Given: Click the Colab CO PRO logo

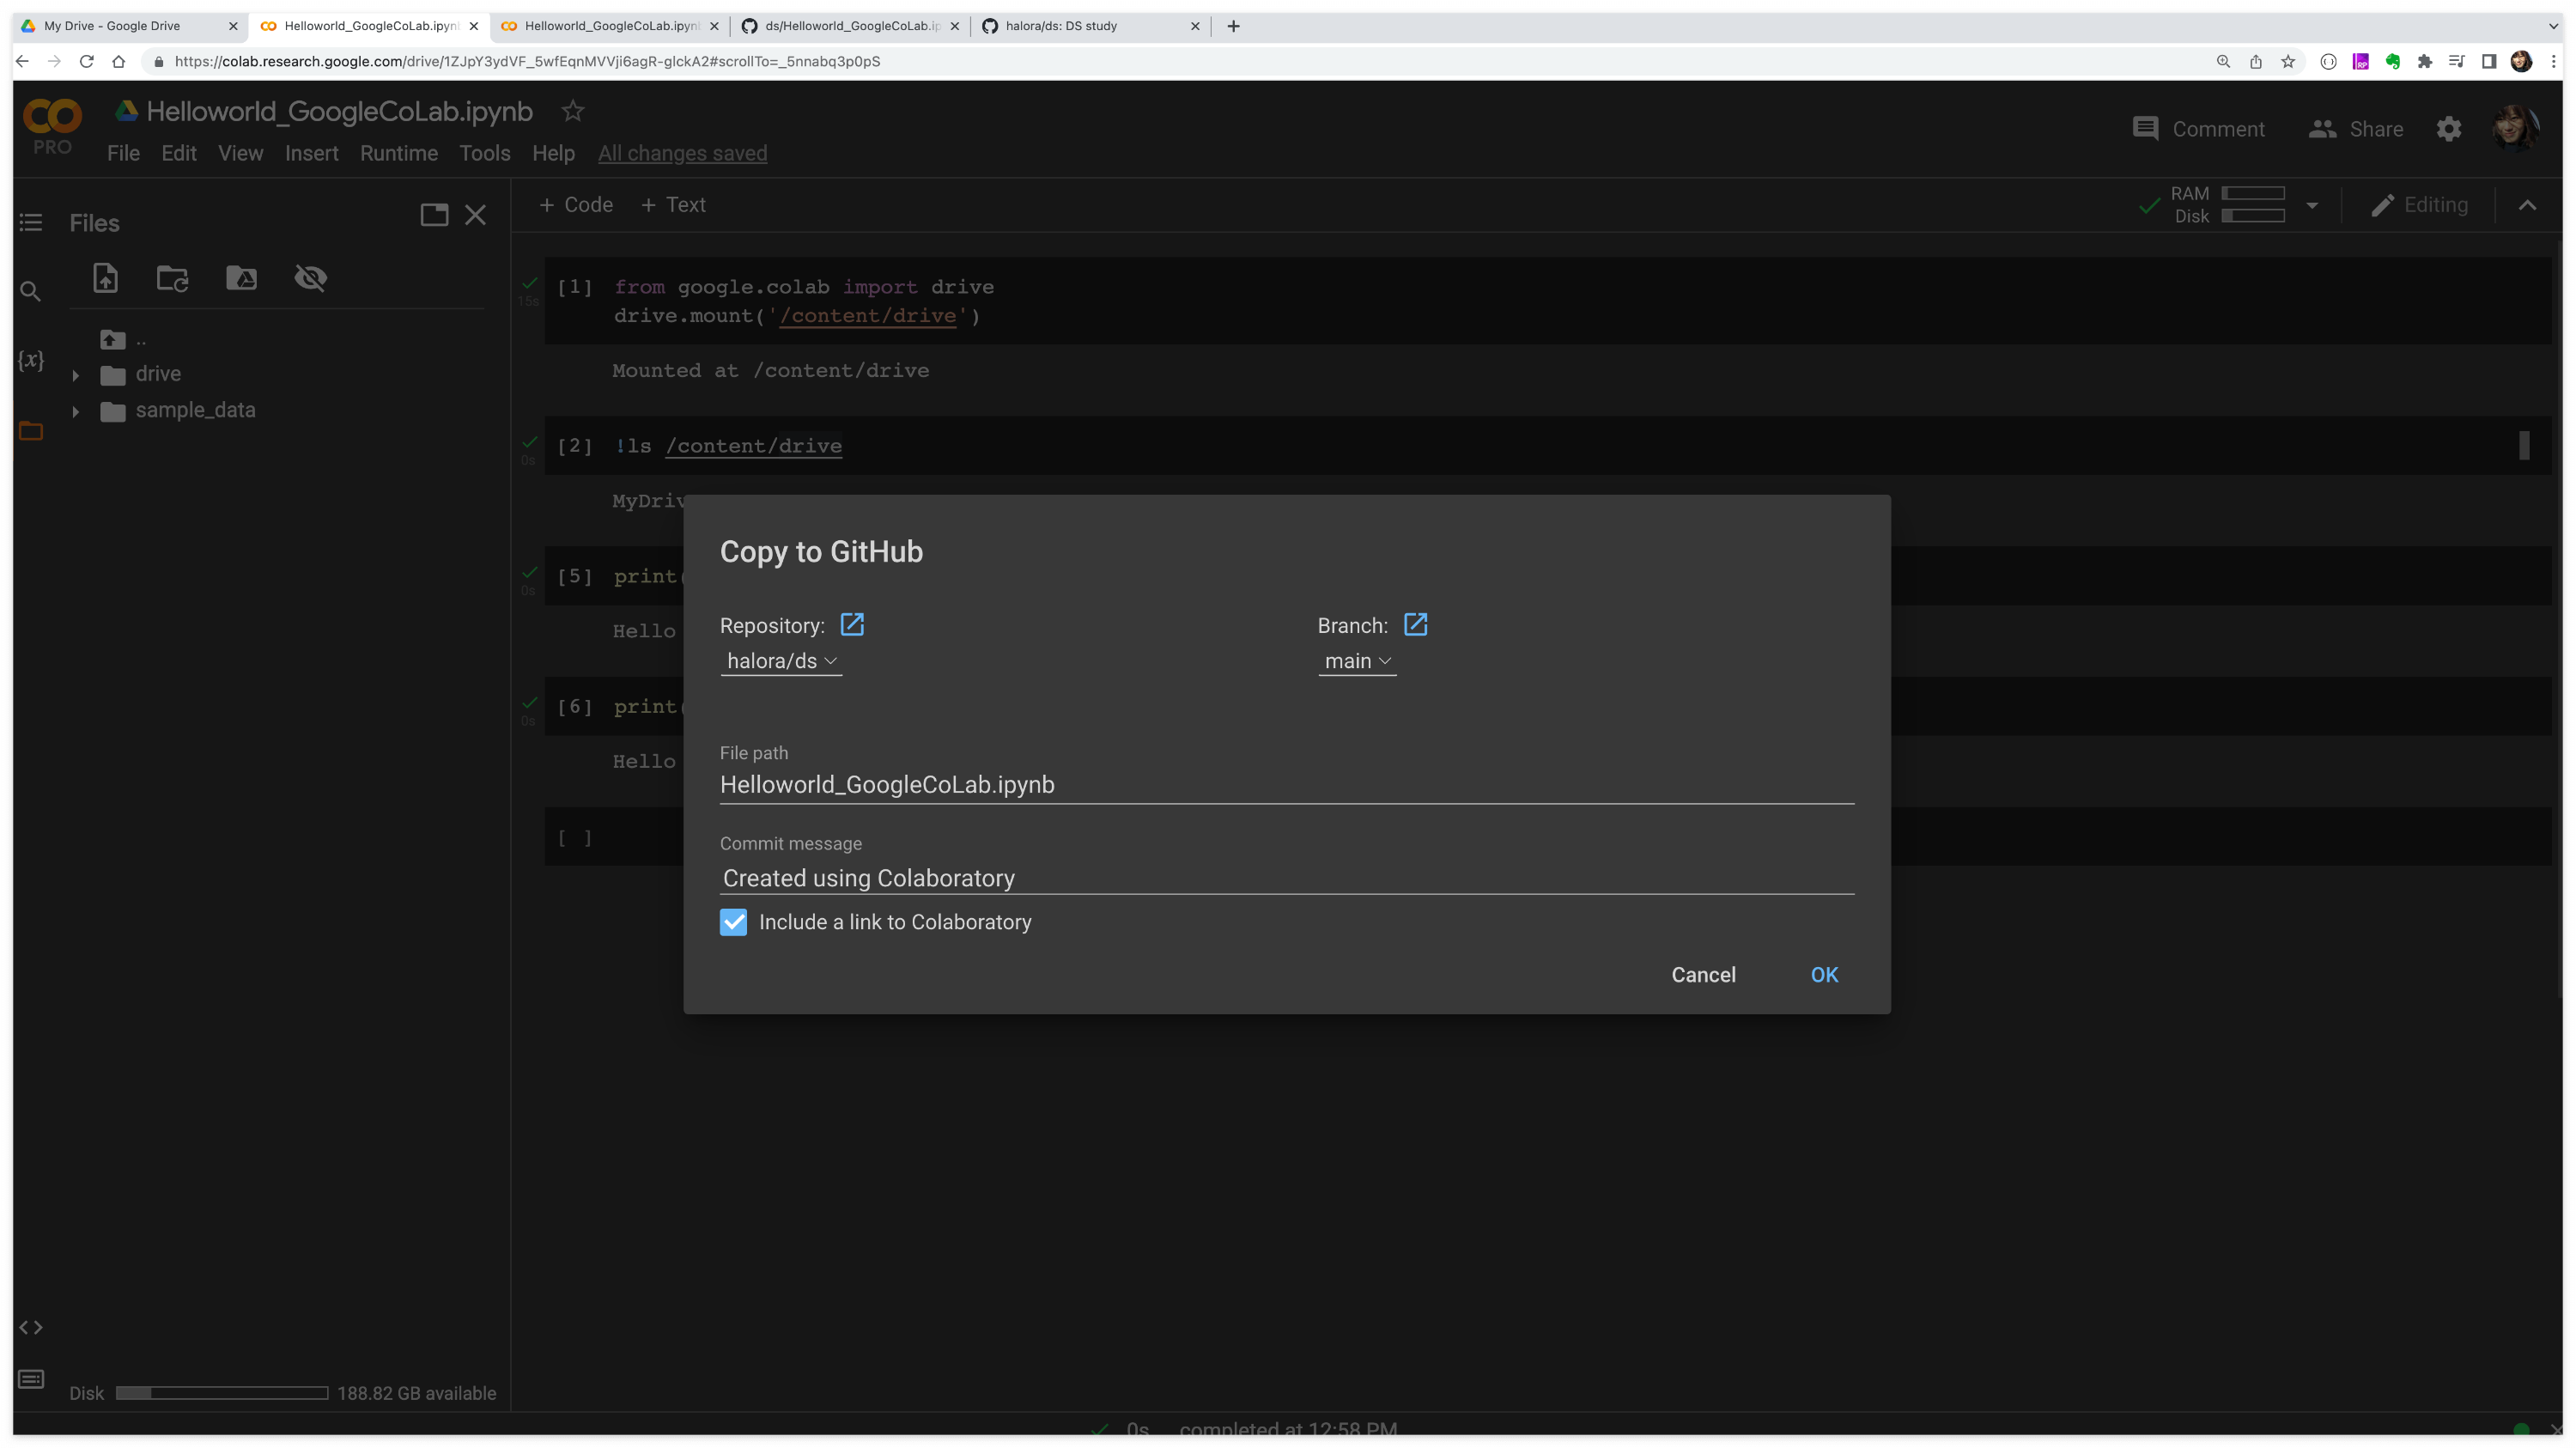Looking at the screenshot, I should (x=52, y=126).
